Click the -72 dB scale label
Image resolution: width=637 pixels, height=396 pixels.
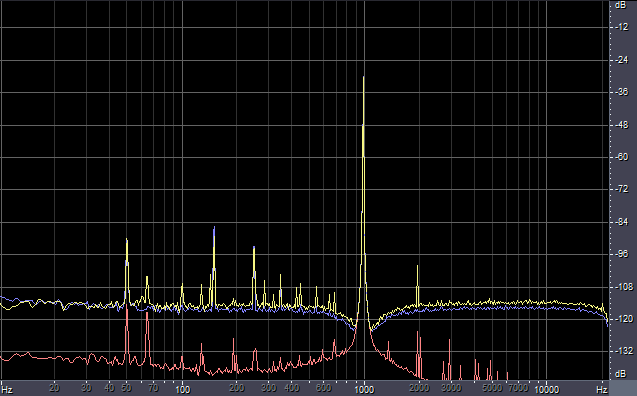(622, 189)
